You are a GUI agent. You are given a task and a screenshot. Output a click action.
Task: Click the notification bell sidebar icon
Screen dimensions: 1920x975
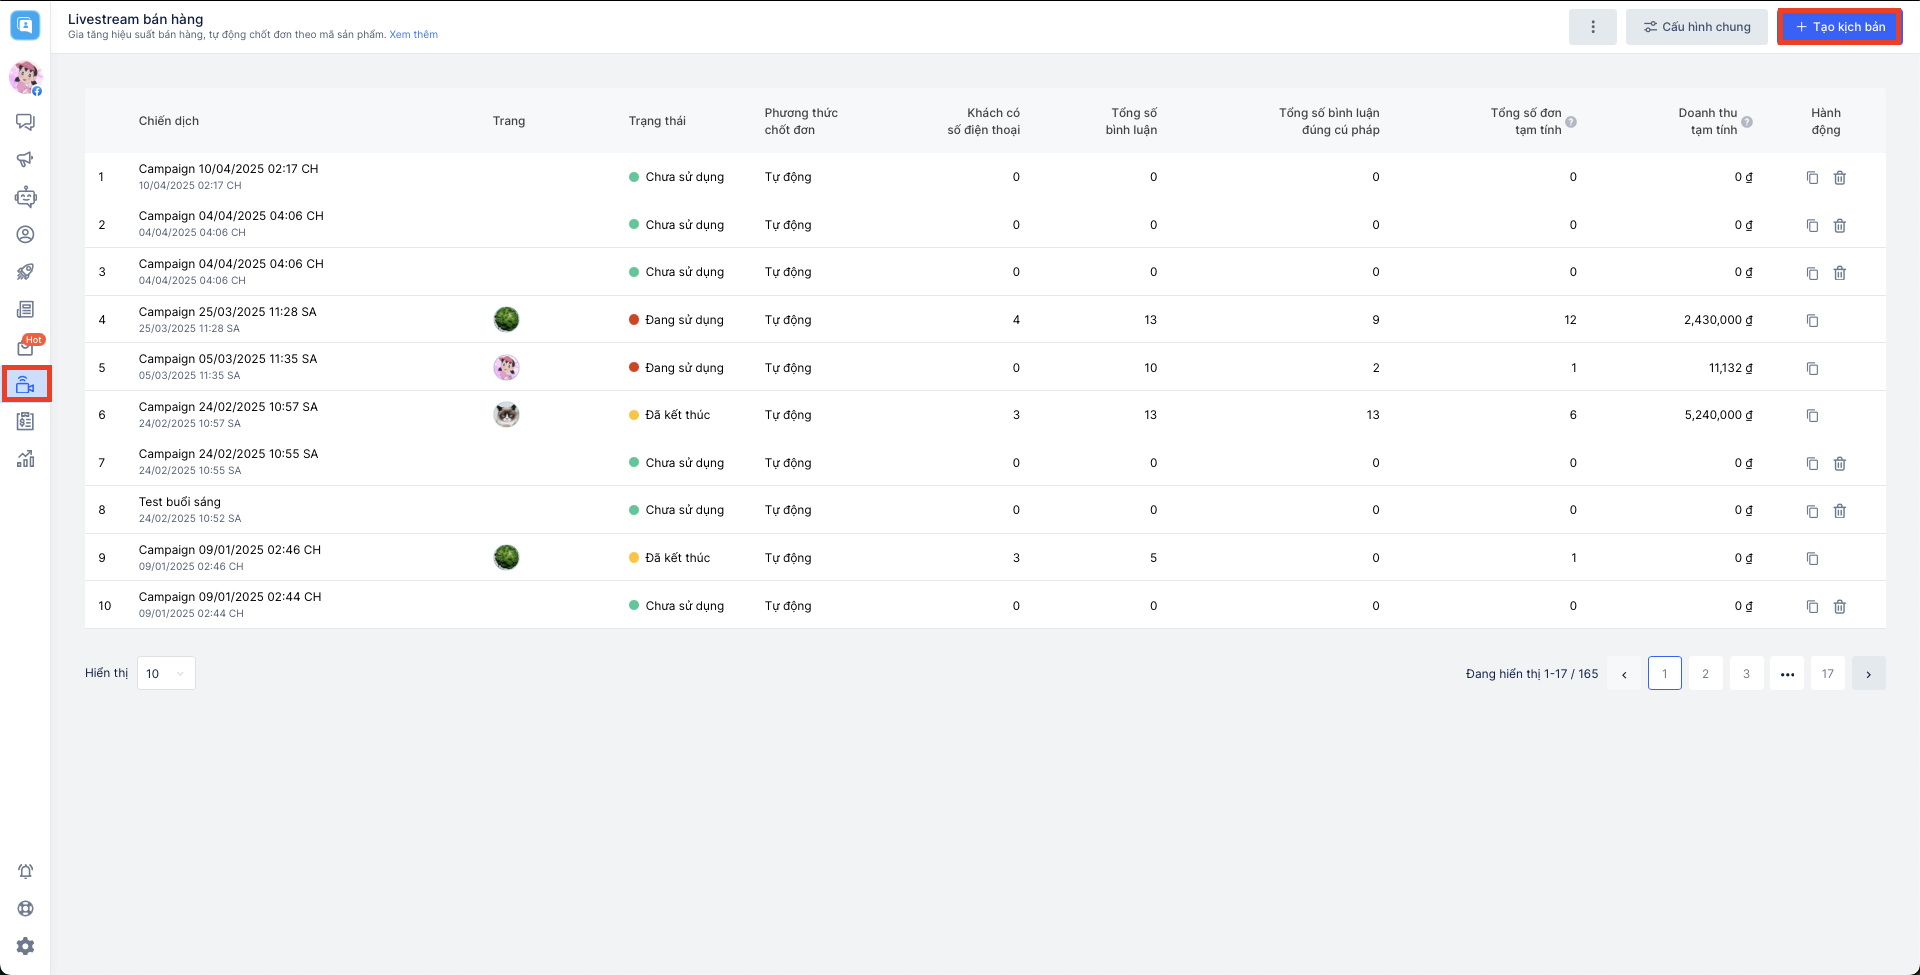tap(26, 871)
